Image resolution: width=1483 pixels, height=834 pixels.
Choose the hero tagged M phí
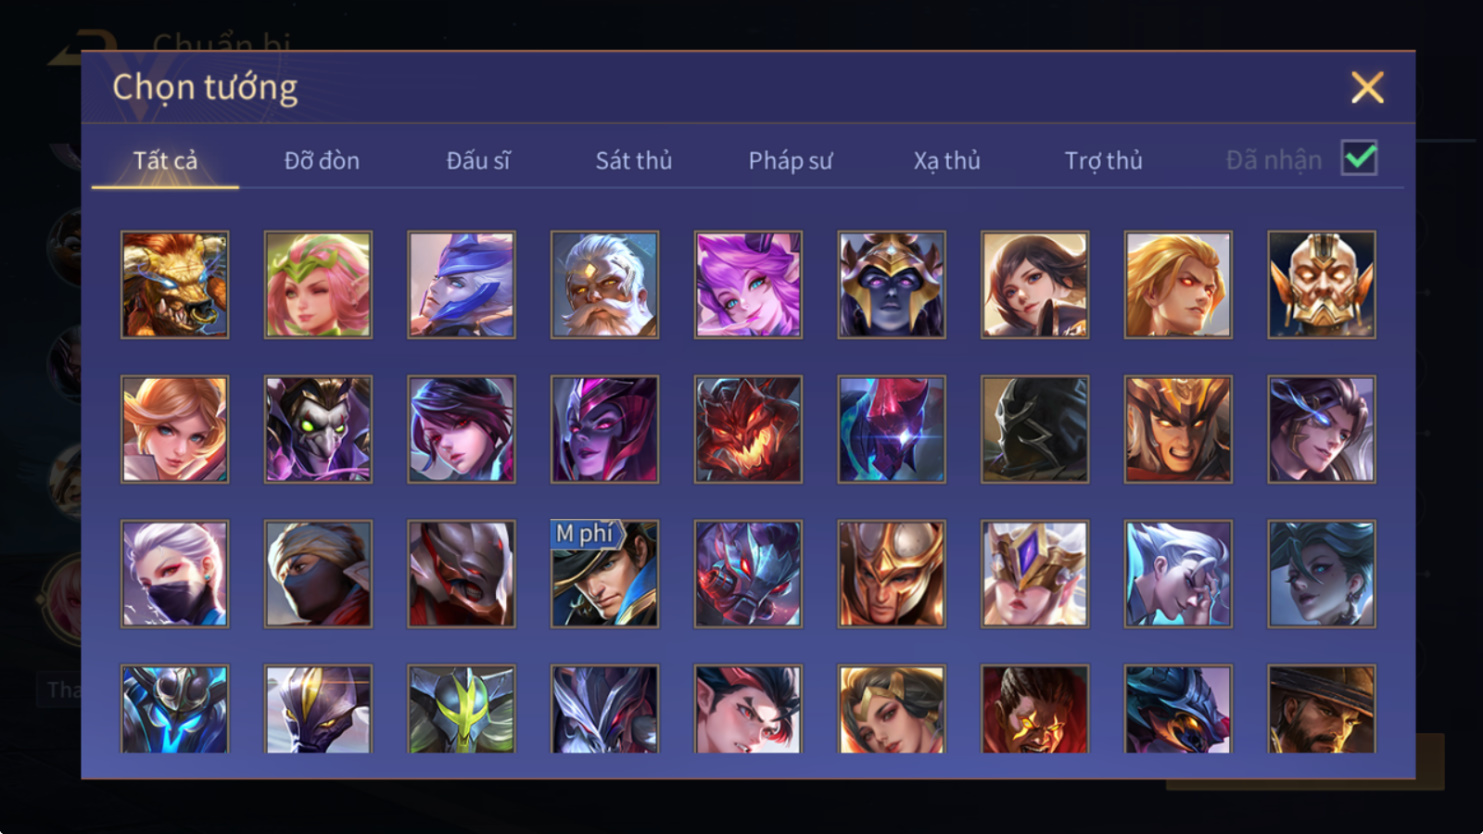click(605, 574)
